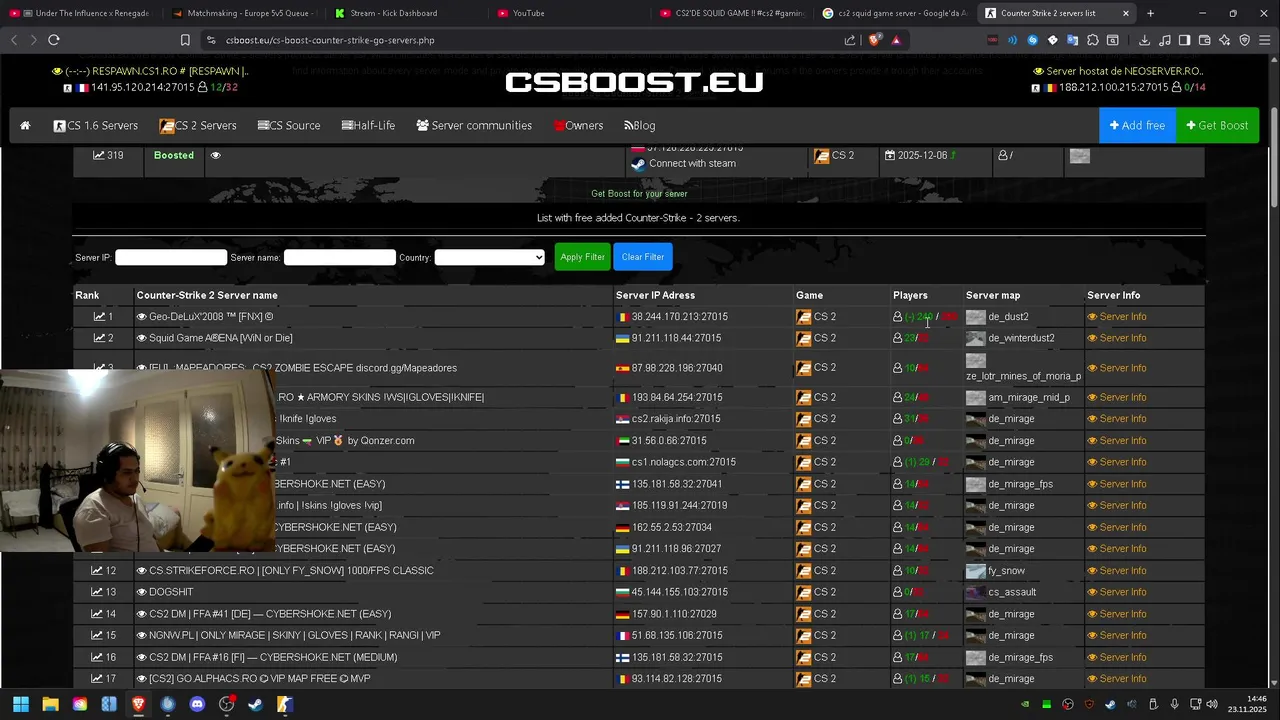
Task: Click eye icon of Geo-DeLuX 2008 server
Action: click(142, 317)
